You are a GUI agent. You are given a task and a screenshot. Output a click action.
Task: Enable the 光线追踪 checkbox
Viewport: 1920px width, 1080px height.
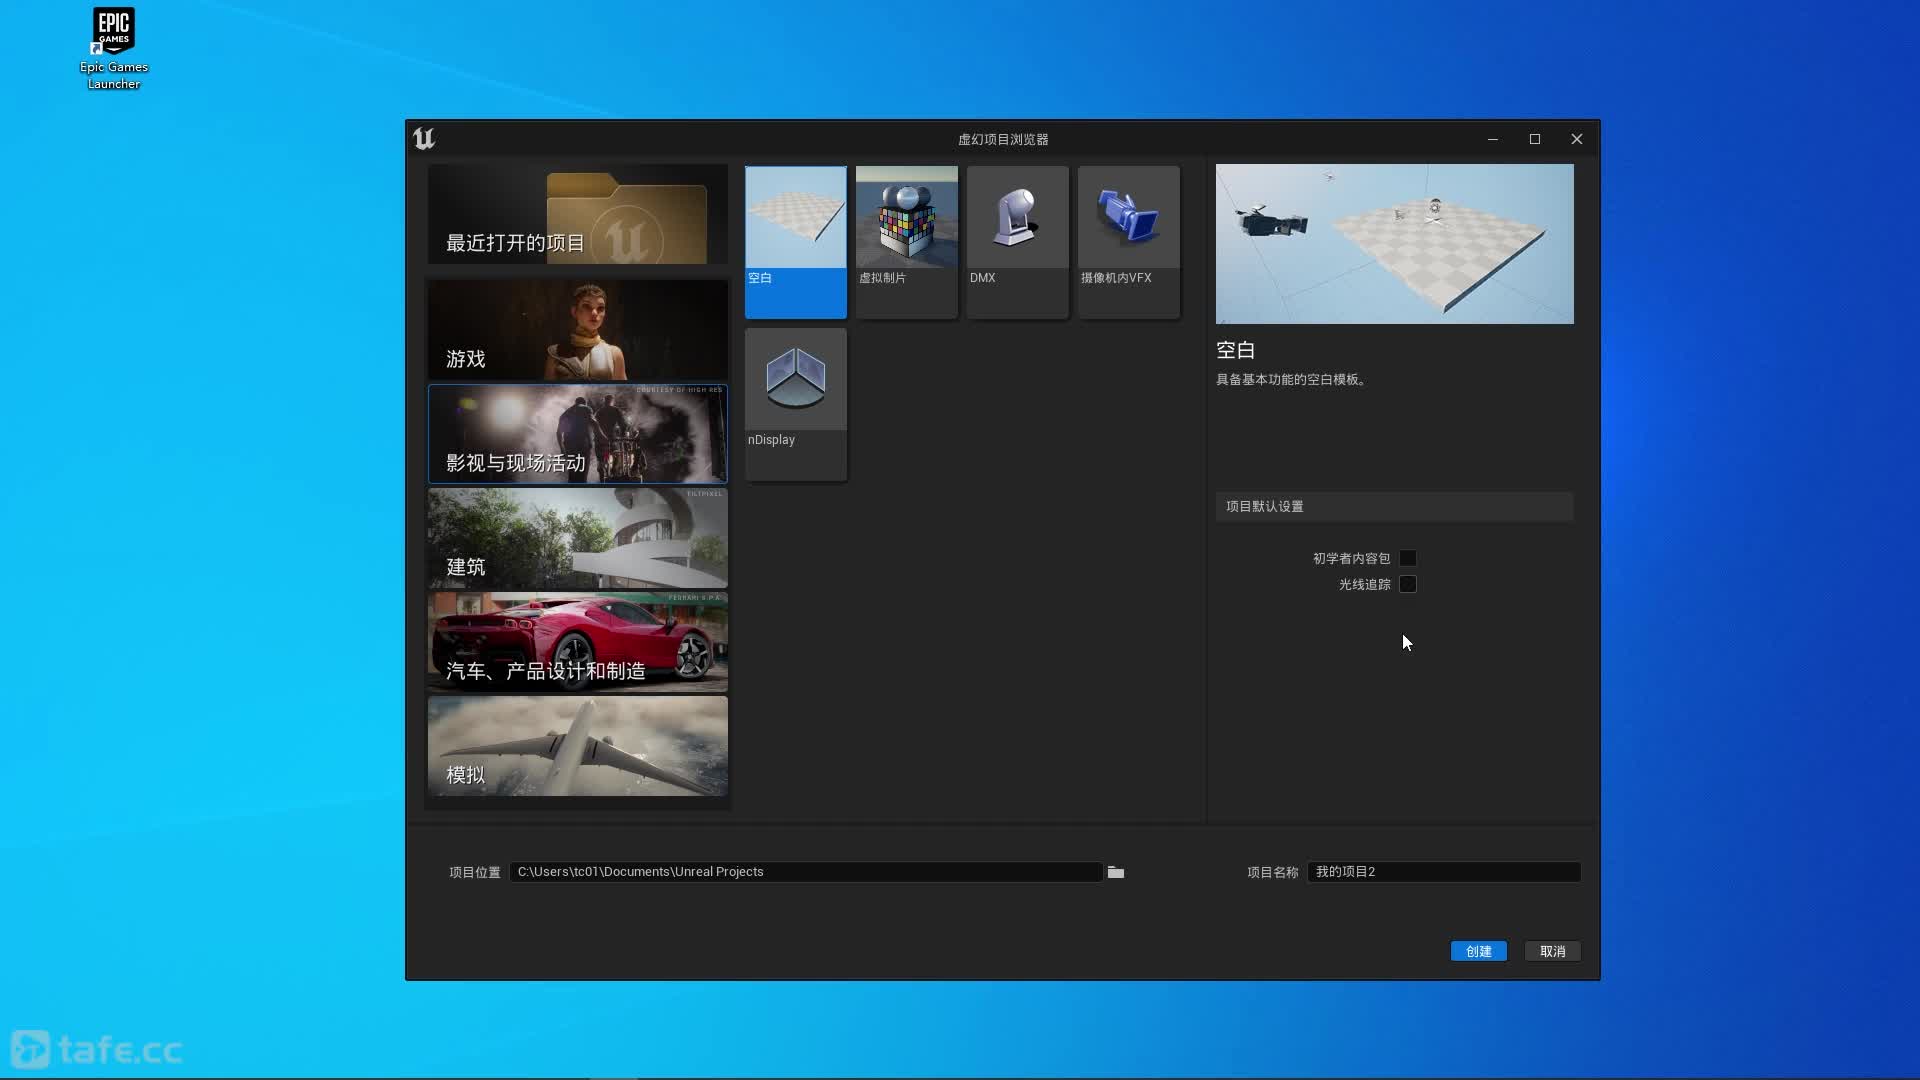(1408, 584)
